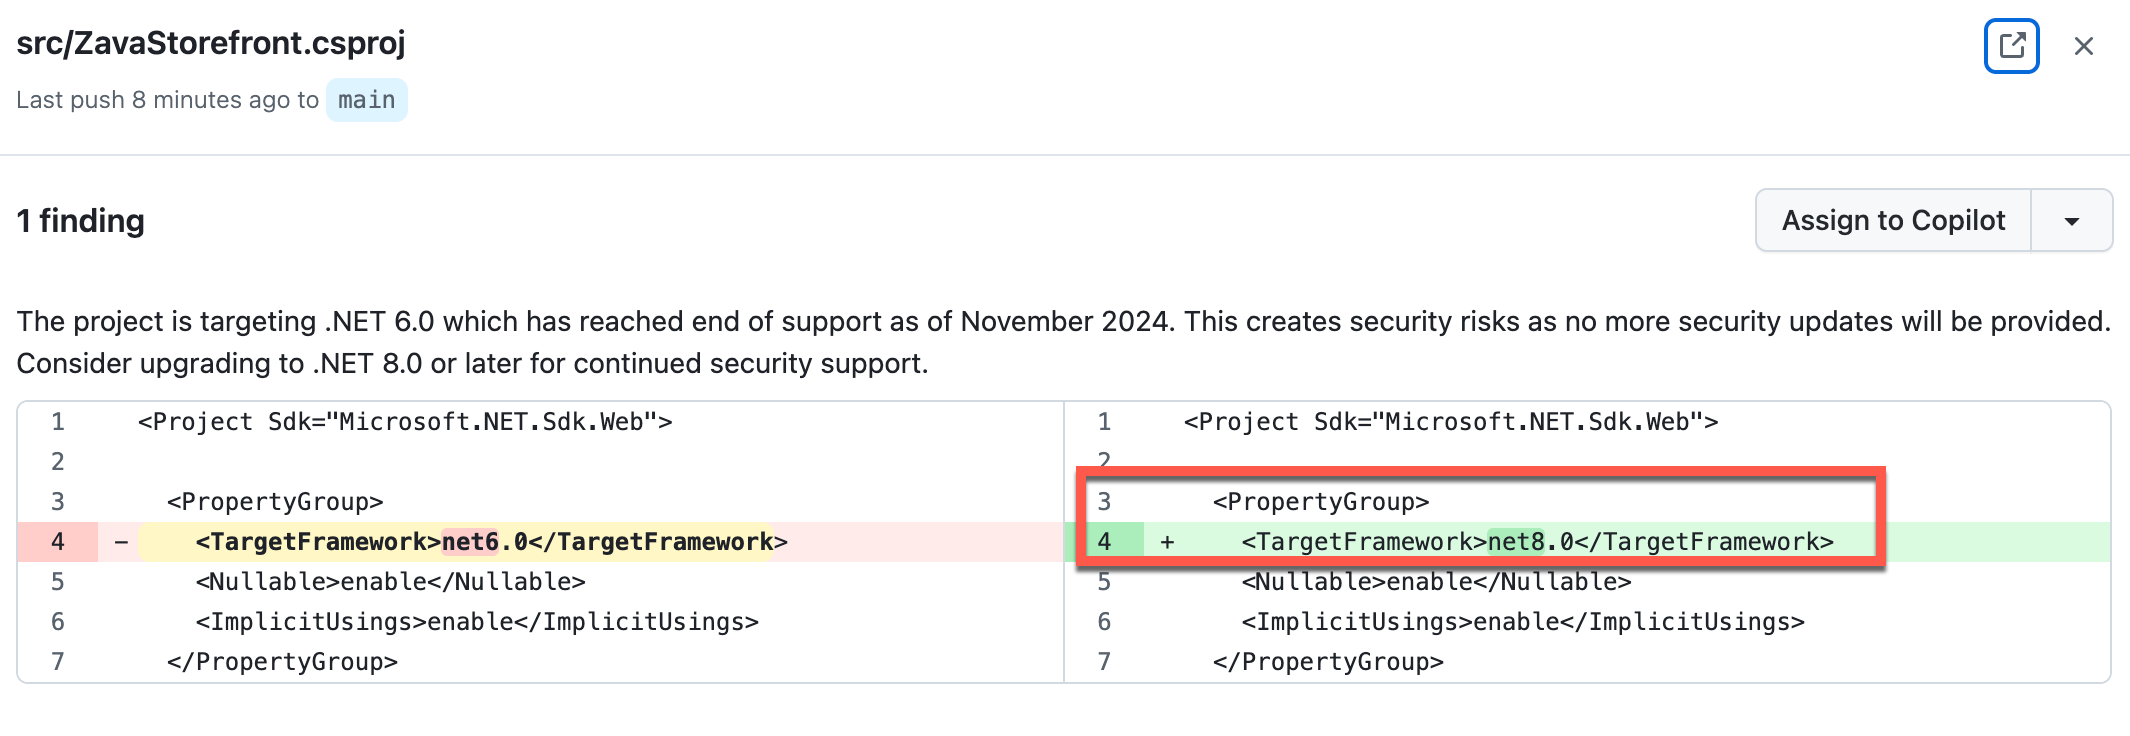2130x736 pixels.
Task: Click the removed net6.0 TargetFramework line
Action: coord(490,541)
